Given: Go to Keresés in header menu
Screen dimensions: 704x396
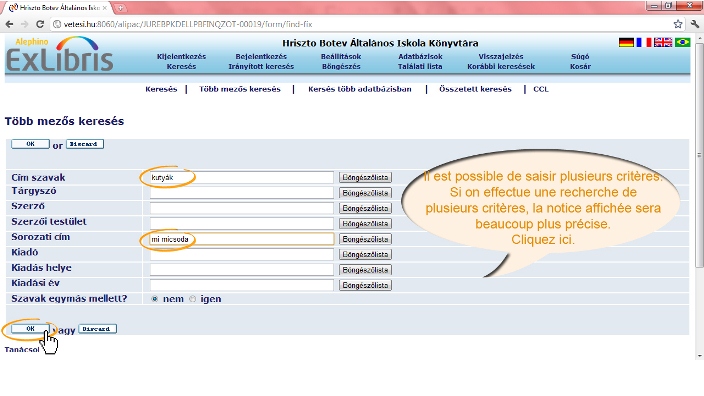Looking at the screenshot, I should (x=181, y=66).
